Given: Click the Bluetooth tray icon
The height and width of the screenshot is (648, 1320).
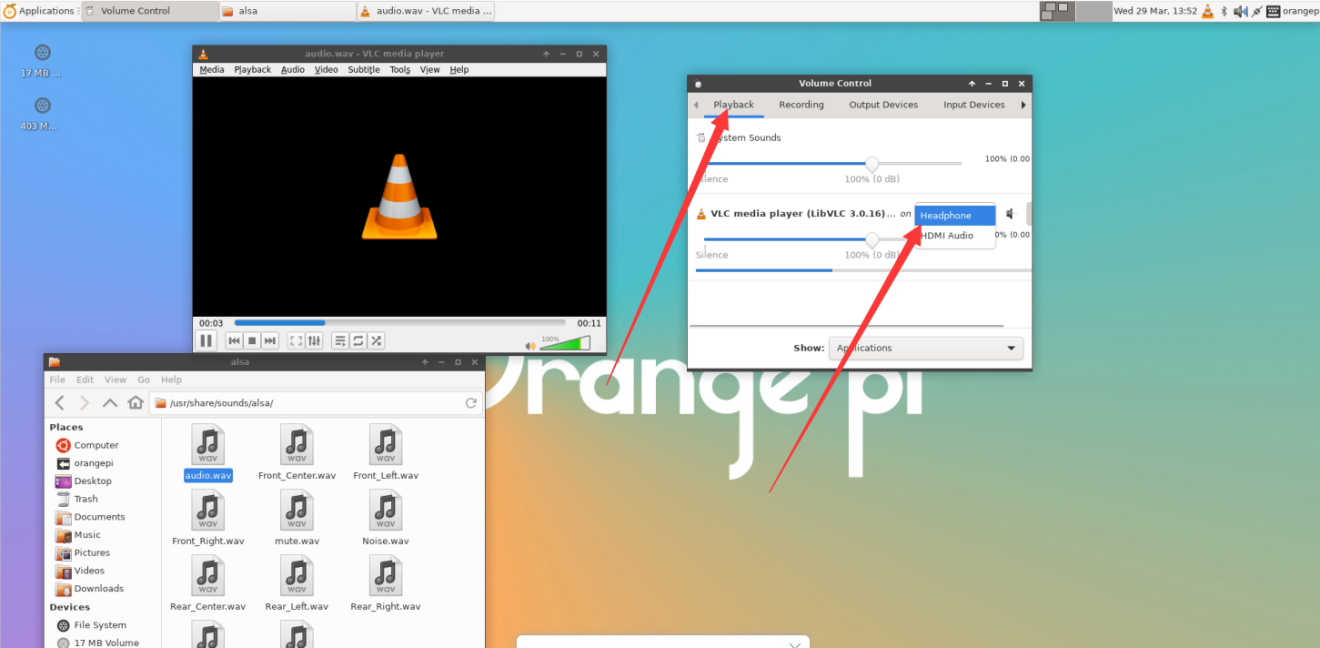Looking at the screenshot, I should (1224, 11).
